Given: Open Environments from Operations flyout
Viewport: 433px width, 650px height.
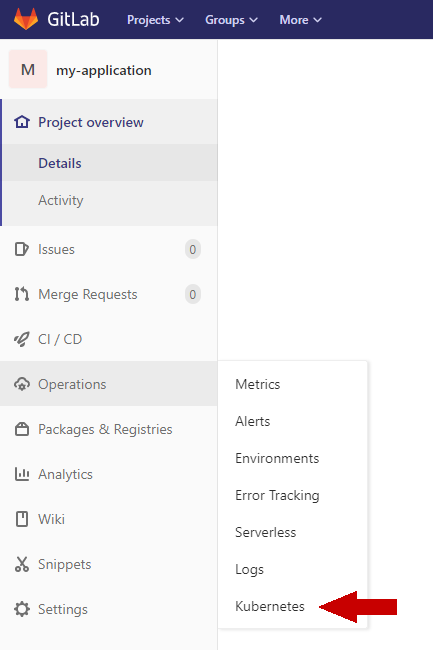Looking at the screenshot, I should pos(277,458).
